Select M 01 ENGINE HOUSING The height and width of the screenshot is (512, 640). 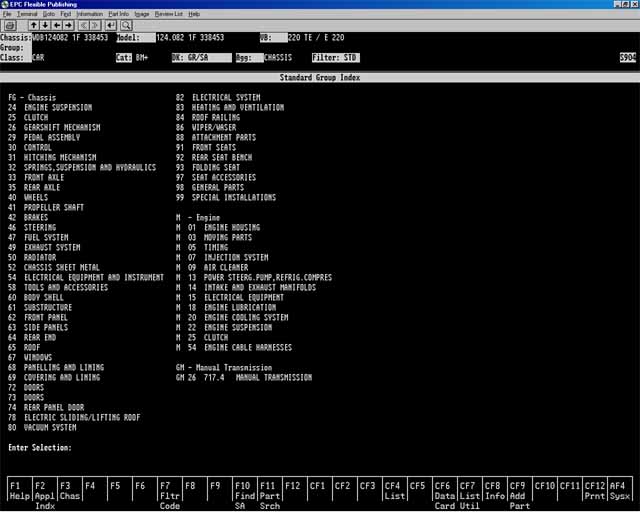(218, 227)
